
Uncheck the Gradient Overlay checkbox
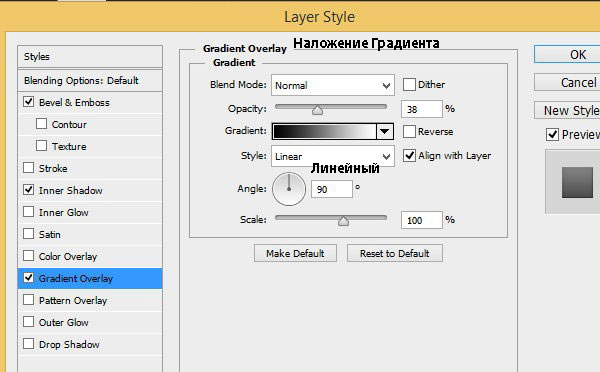click(29, 278)
